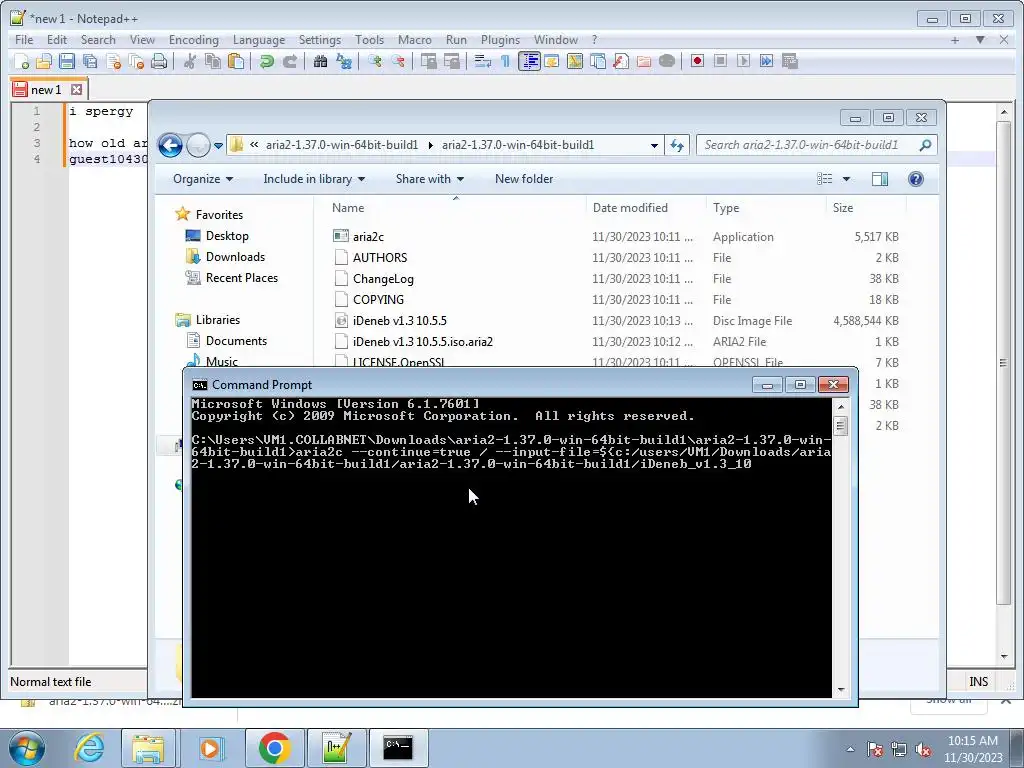Click the Notepad++ vertical scrollbar thumb
Viewport: 1024px width, 768px height.
click(1004, 362)
